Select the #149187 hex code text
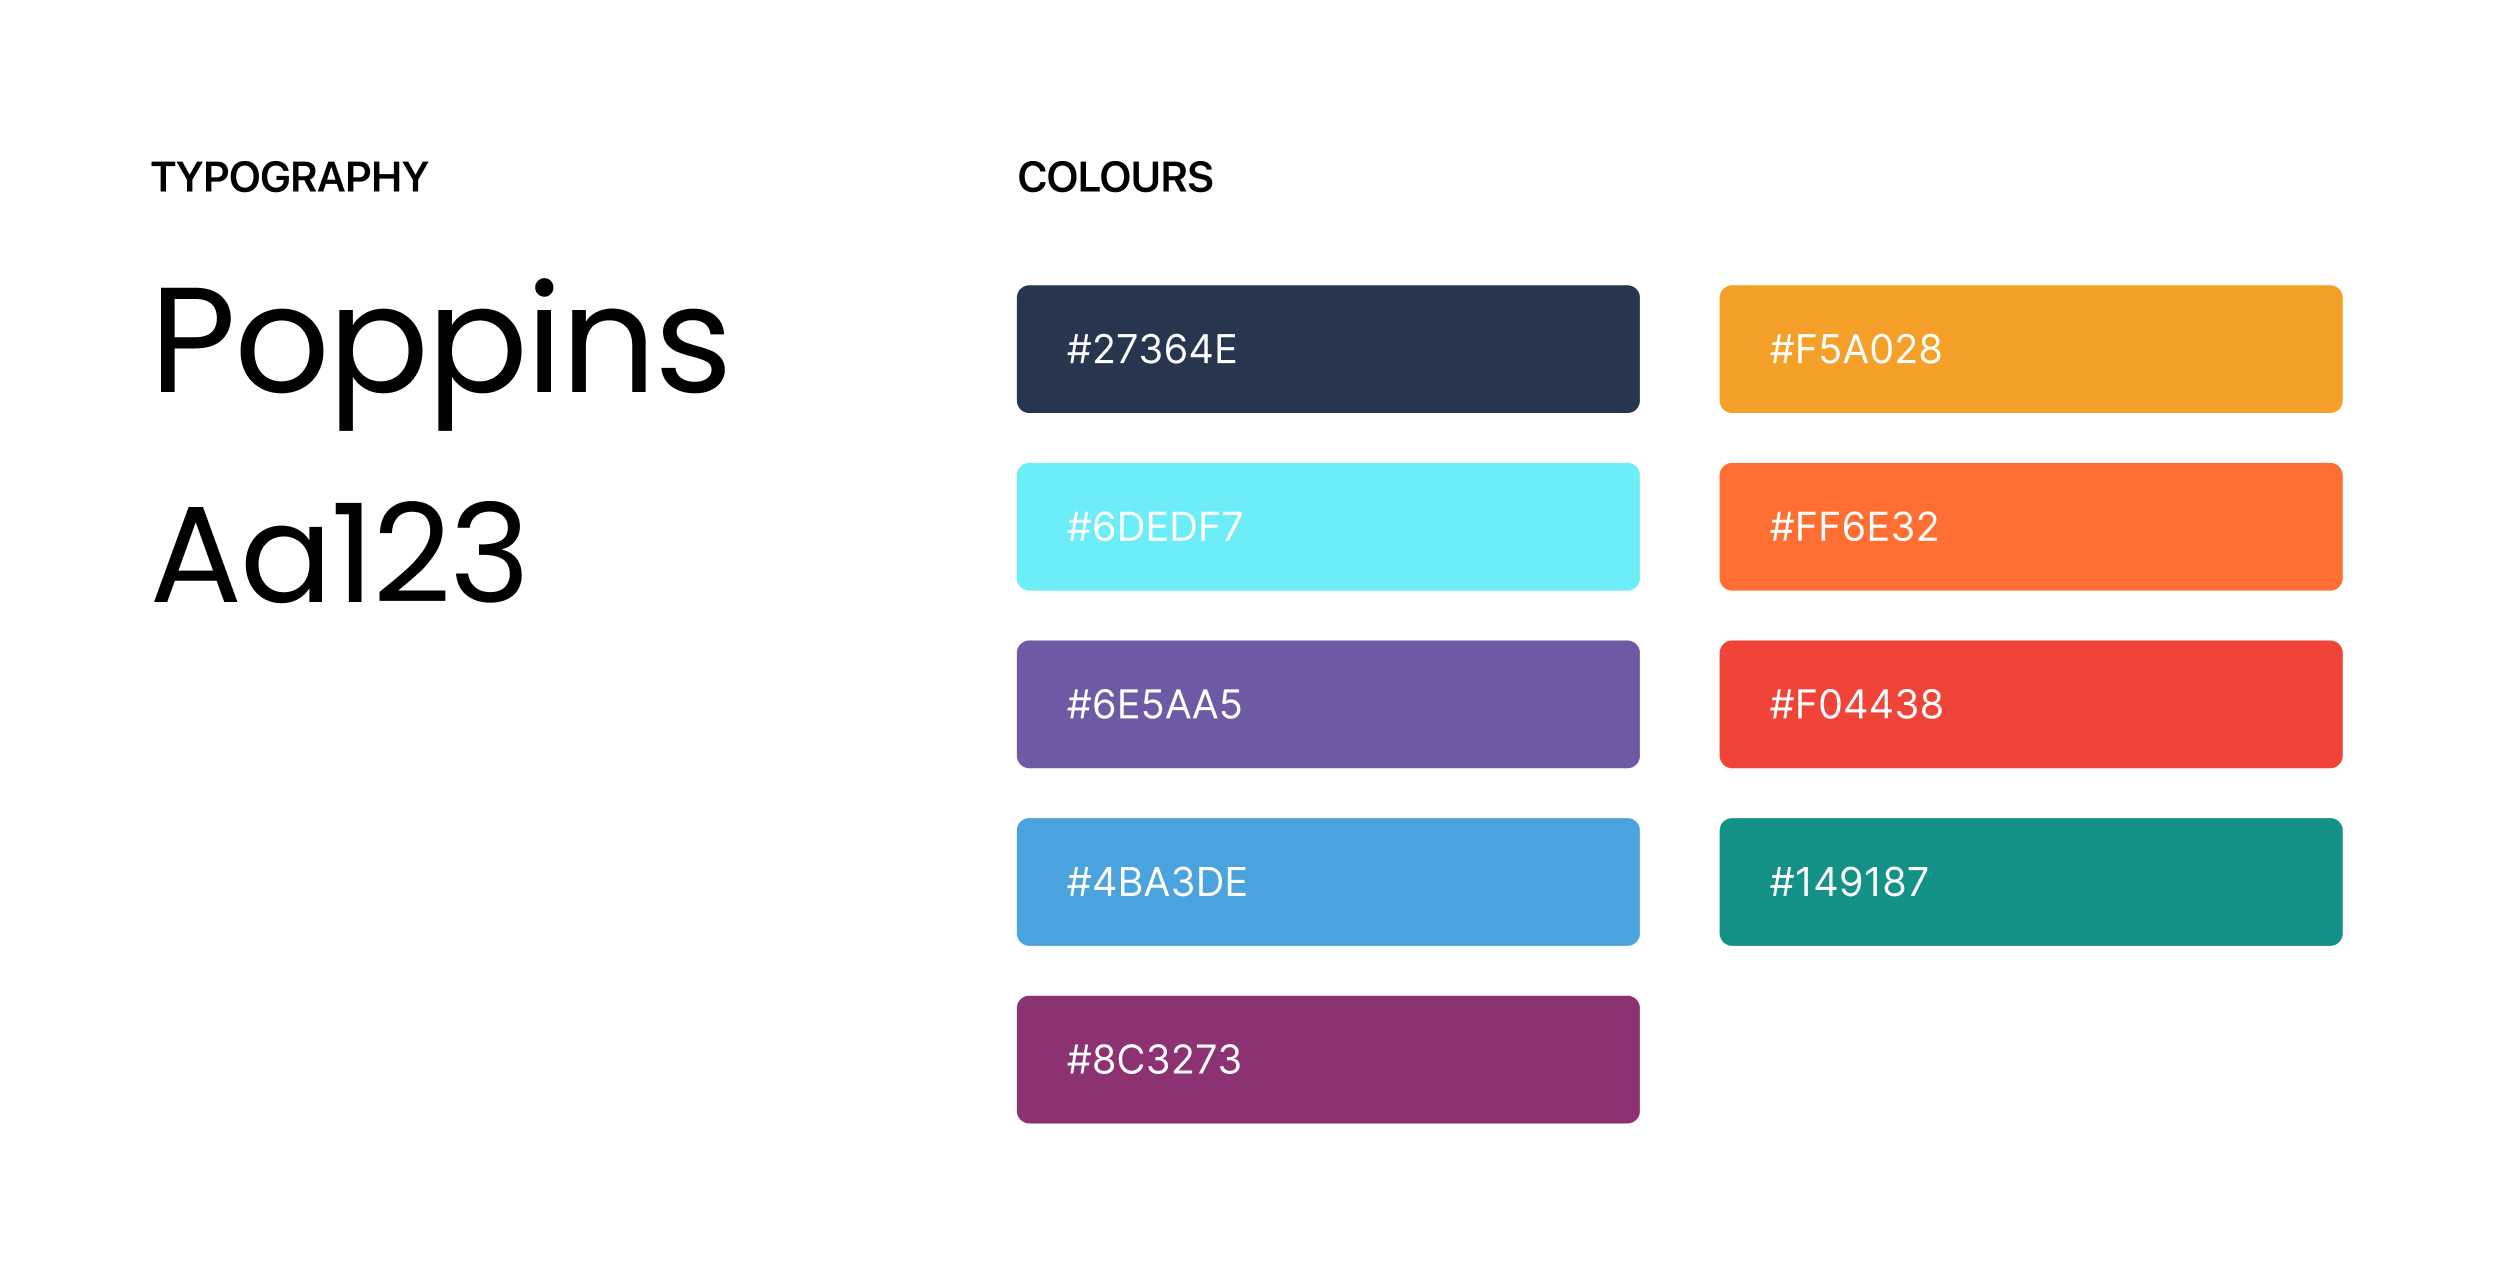 point(1849,882)
